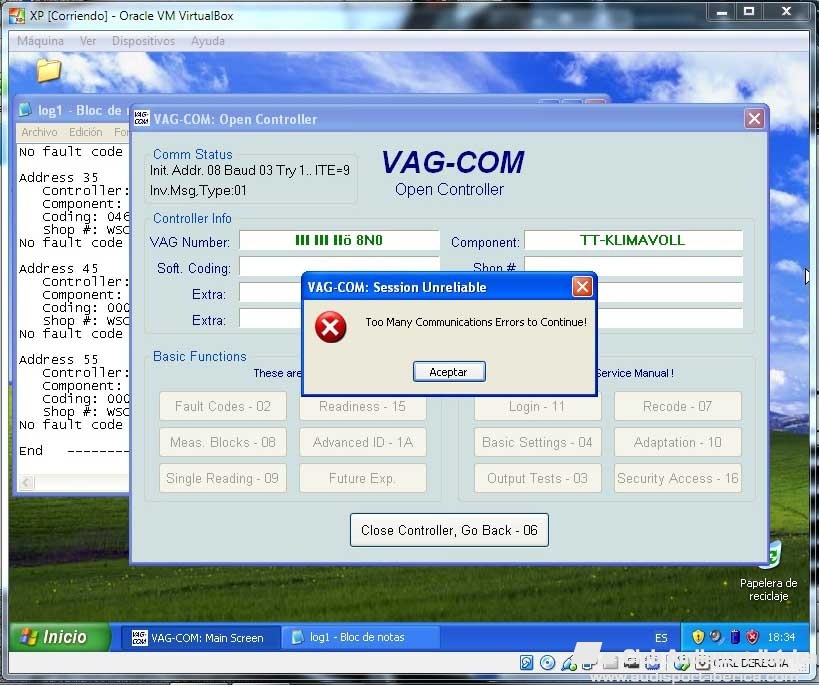
Task: Click Meas. Blocks - 08 button
Action: coord(223,442)
